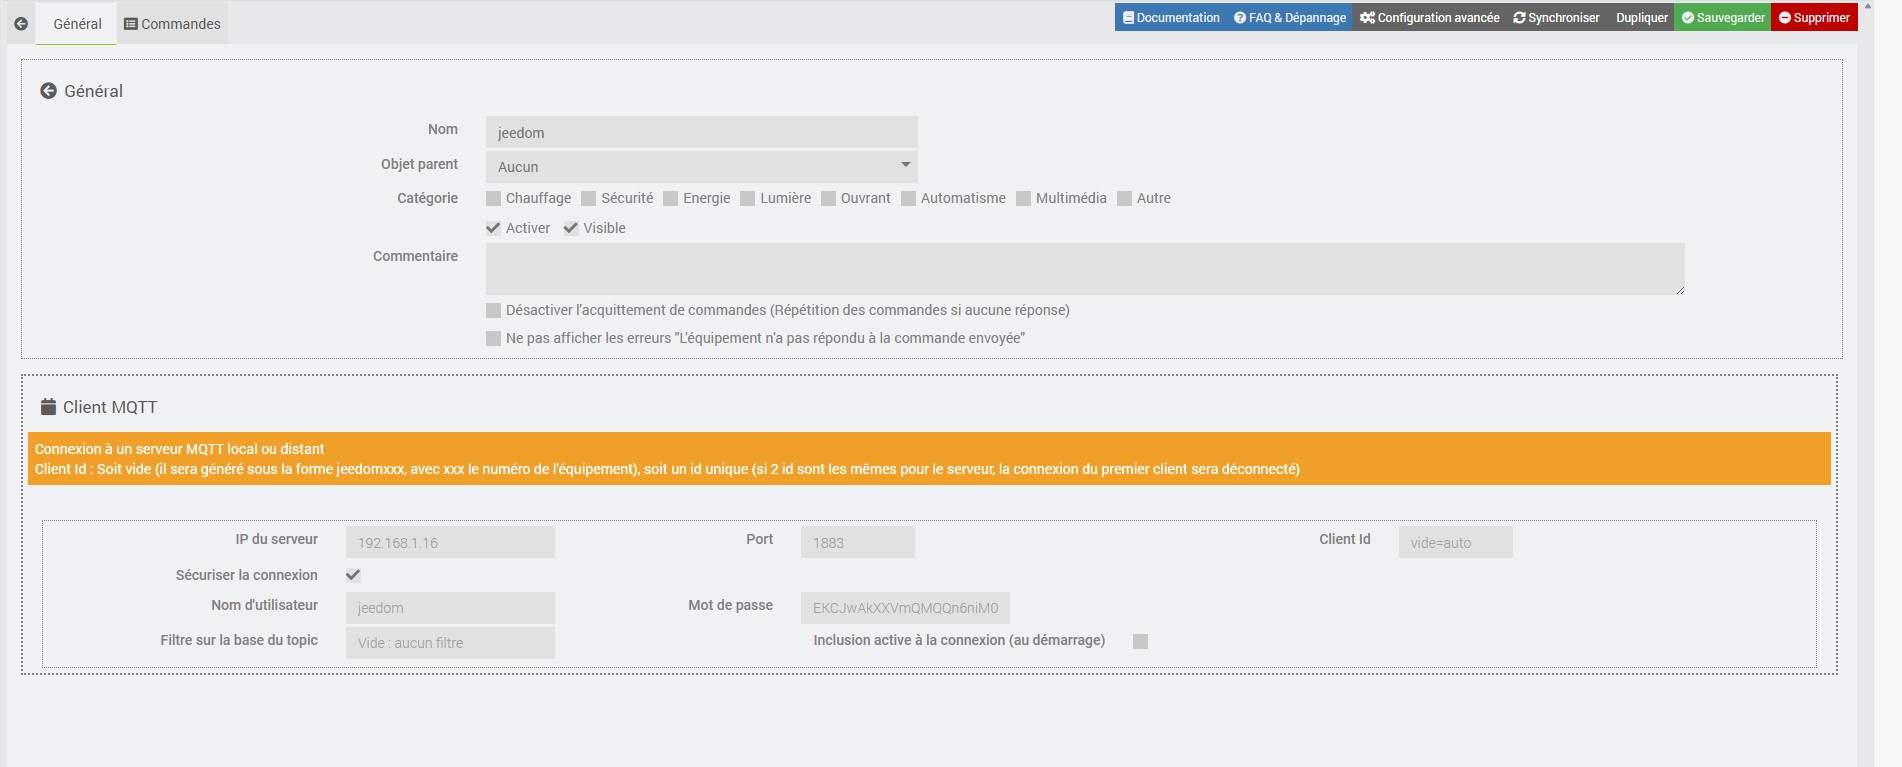The image size is (1902, 767).
Task: Click the page scrollbar up arrow
Action: (x=1868, y=6)
